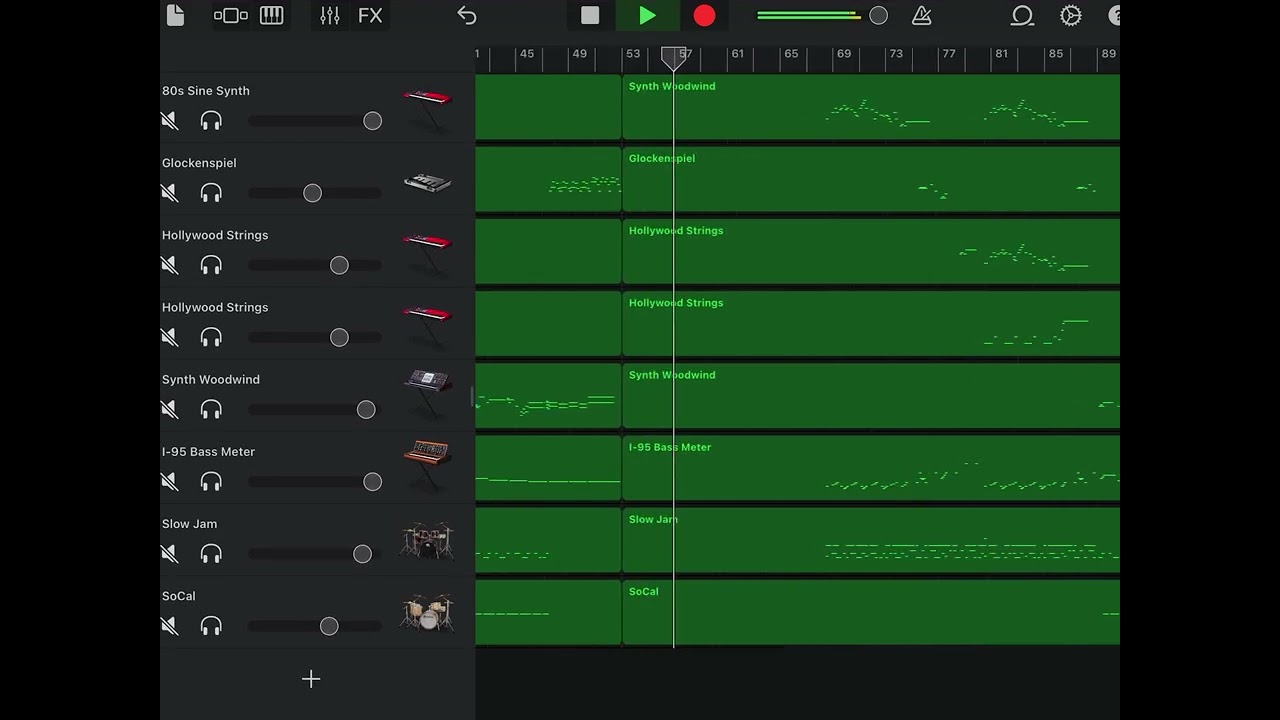Screen dimensions: 1280x720
Task: Open My Songs document browser
Action: pyautogui.click(x=176, y=15)
